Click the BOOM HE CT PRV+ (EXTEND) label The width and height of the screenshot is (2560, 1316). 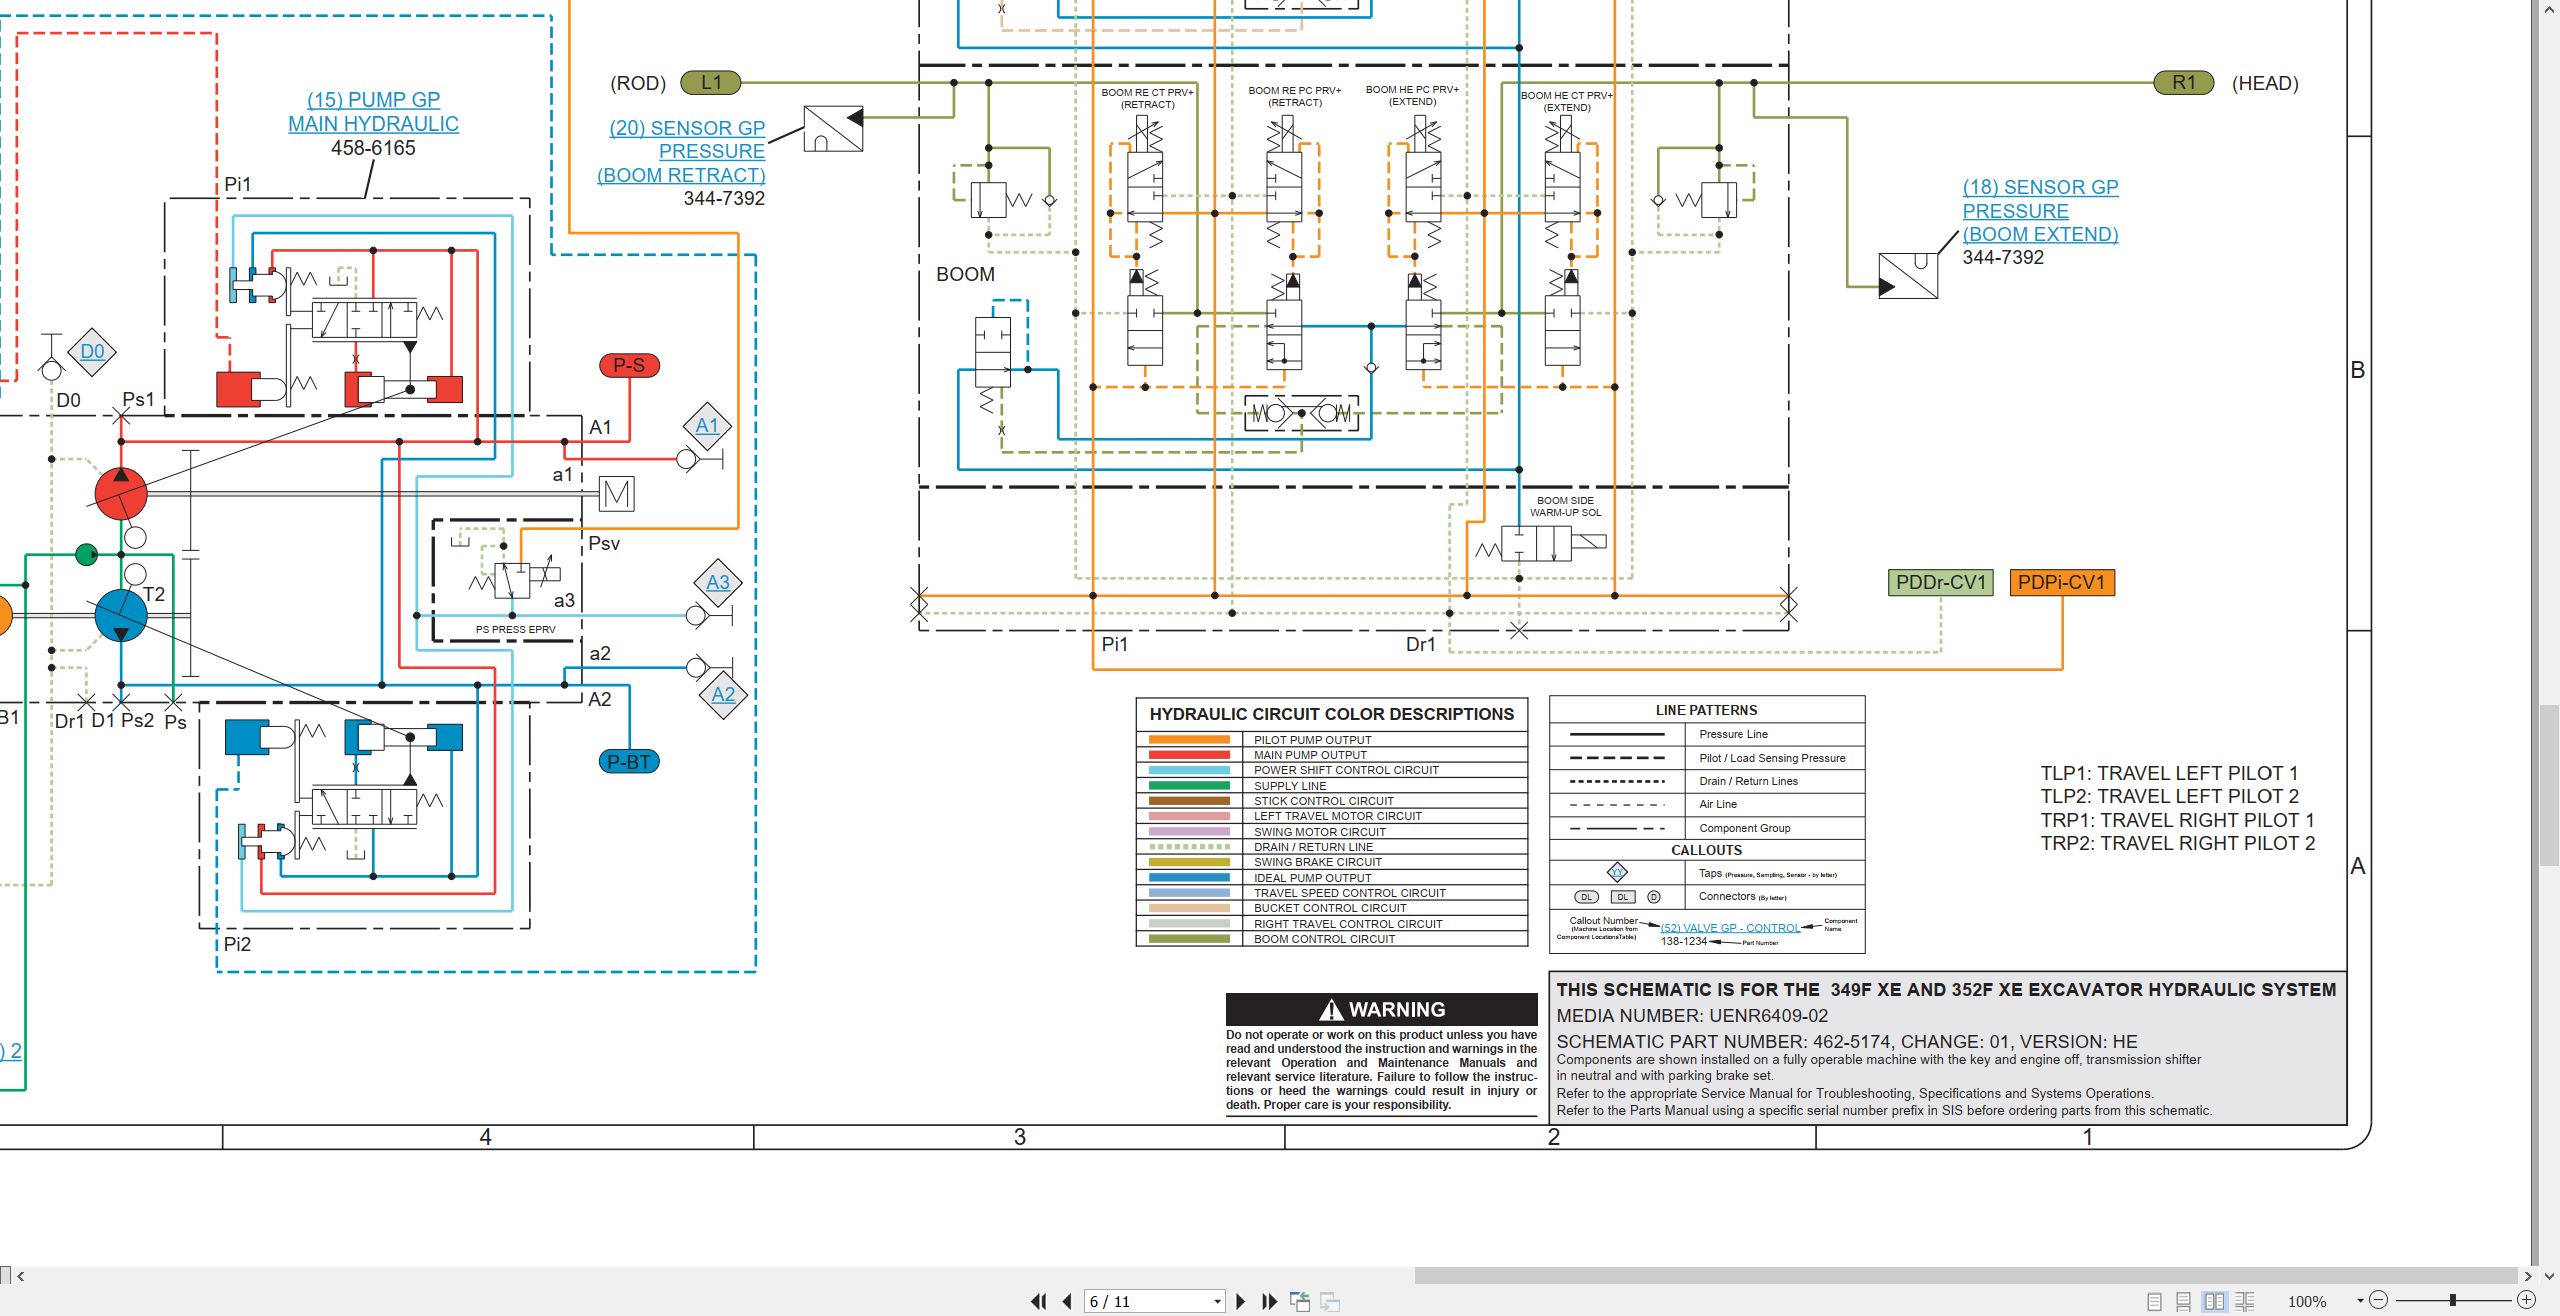pyautogui.click(x=1566, y=101)
